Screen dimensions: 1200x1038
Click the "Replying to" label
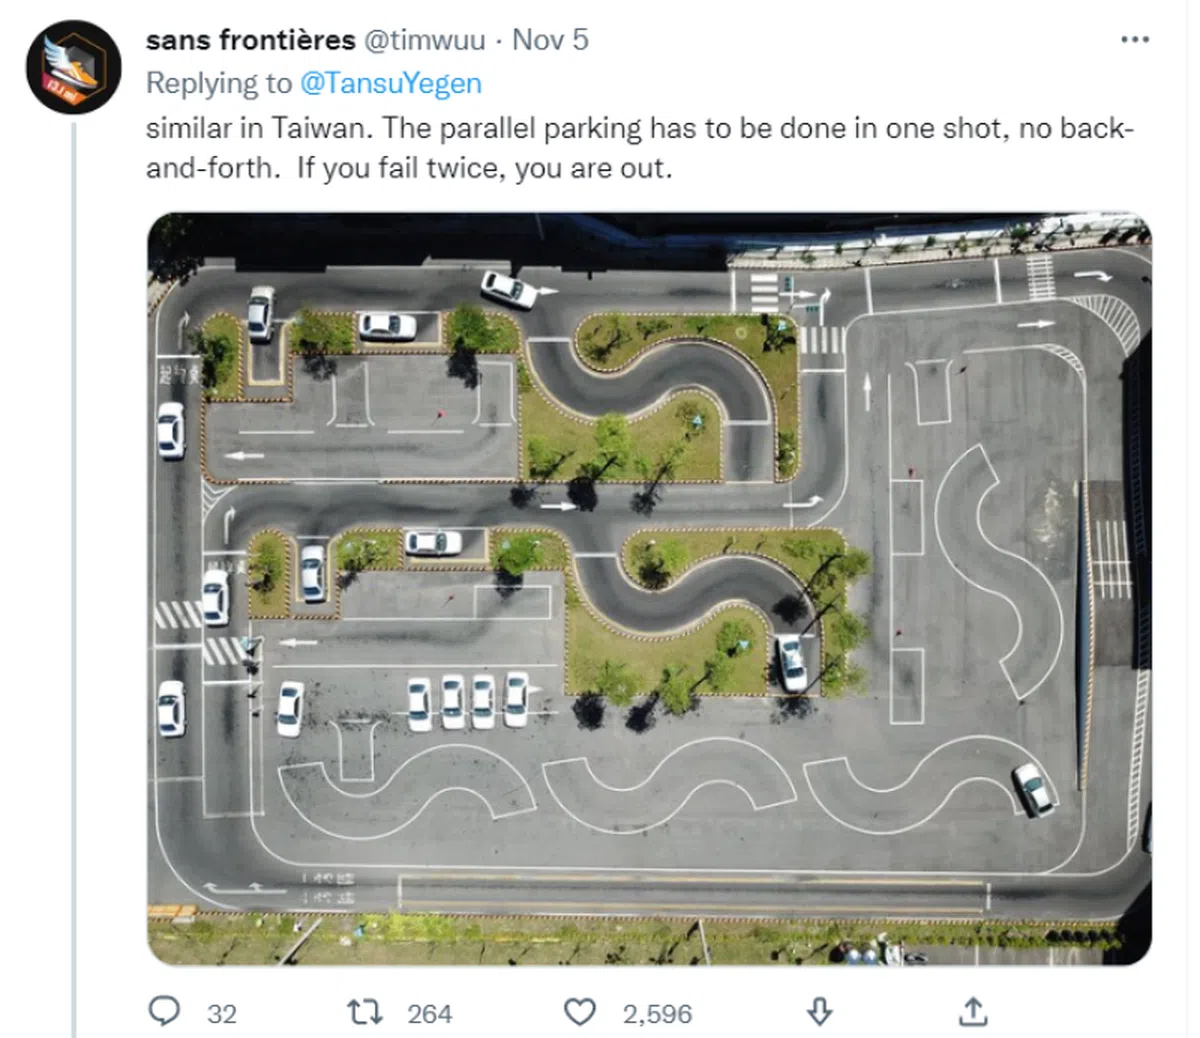coord(219,83)
